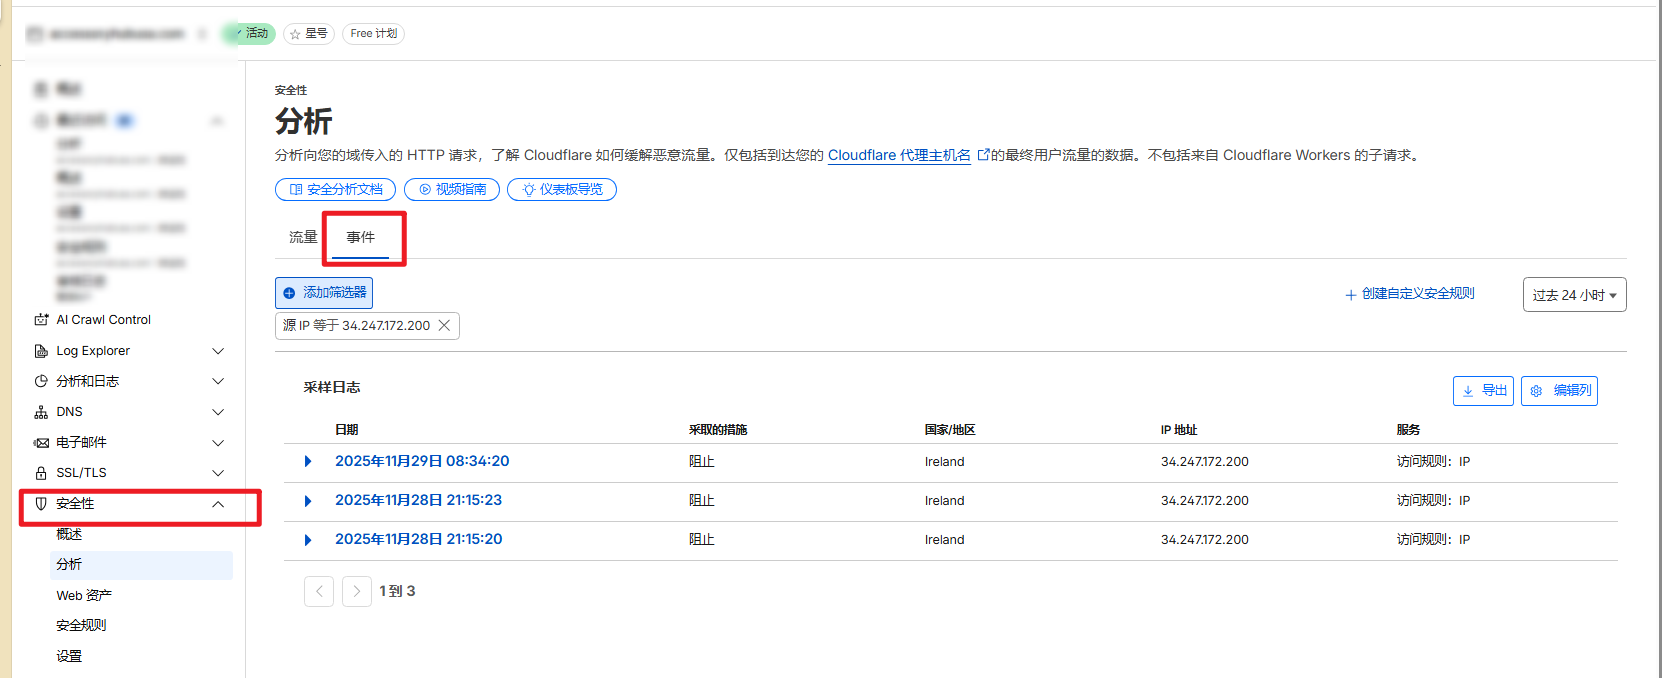Click the AI Crawl Control sidebar icon
Screen dimensions: 1662x678
click(x=41, y=320)
